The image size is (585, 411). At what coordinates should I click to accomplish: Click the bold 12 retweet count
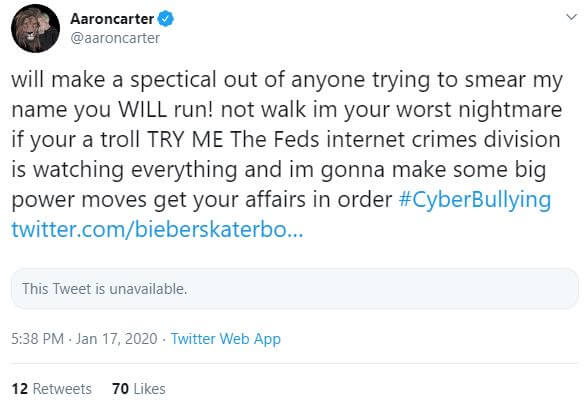[20, 389]
